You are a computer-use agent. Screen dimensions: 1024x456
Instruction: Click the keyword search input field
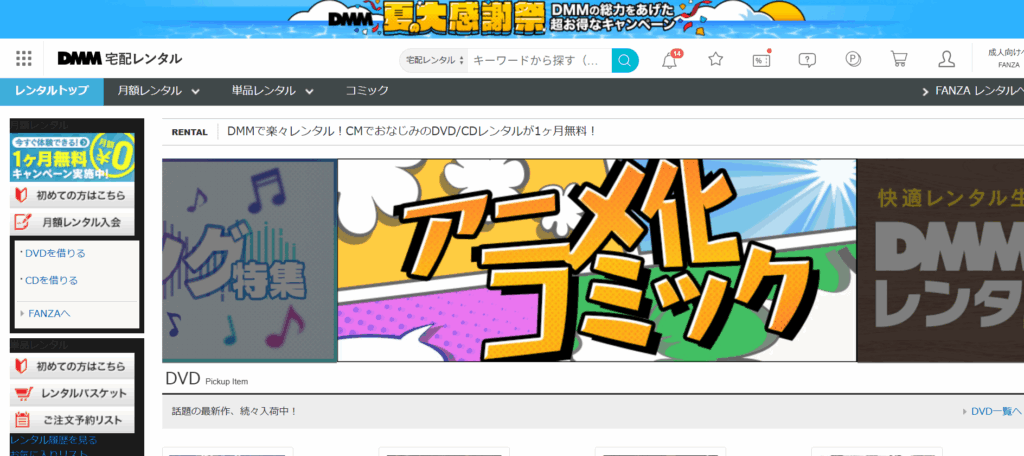coord(539,60)
